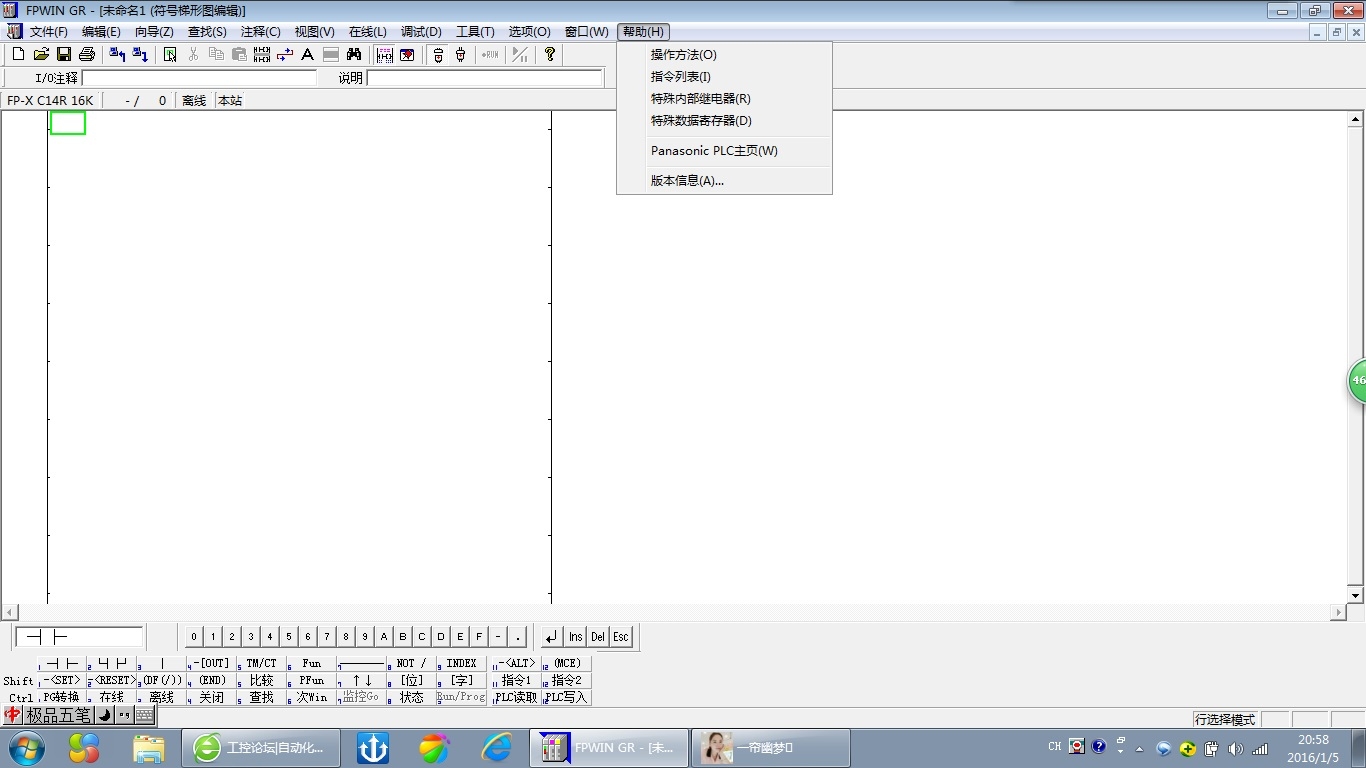The height and width of the screenshot is (768, 1366).
Task: Open the Internet Explorer taskbar icon
Action: [x=497, y=747]
